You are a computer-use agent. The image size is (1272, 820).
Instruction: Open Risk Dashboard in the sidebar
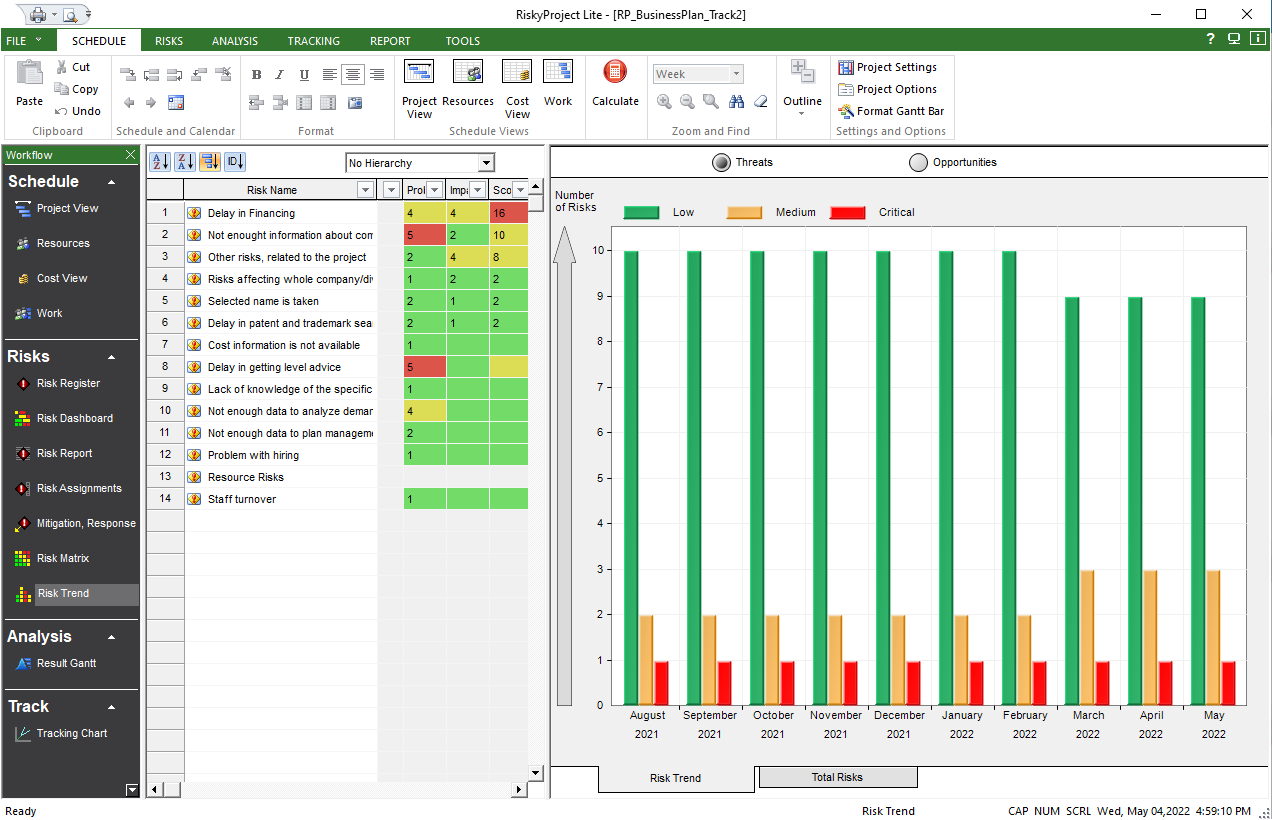(x=74, y=418)
